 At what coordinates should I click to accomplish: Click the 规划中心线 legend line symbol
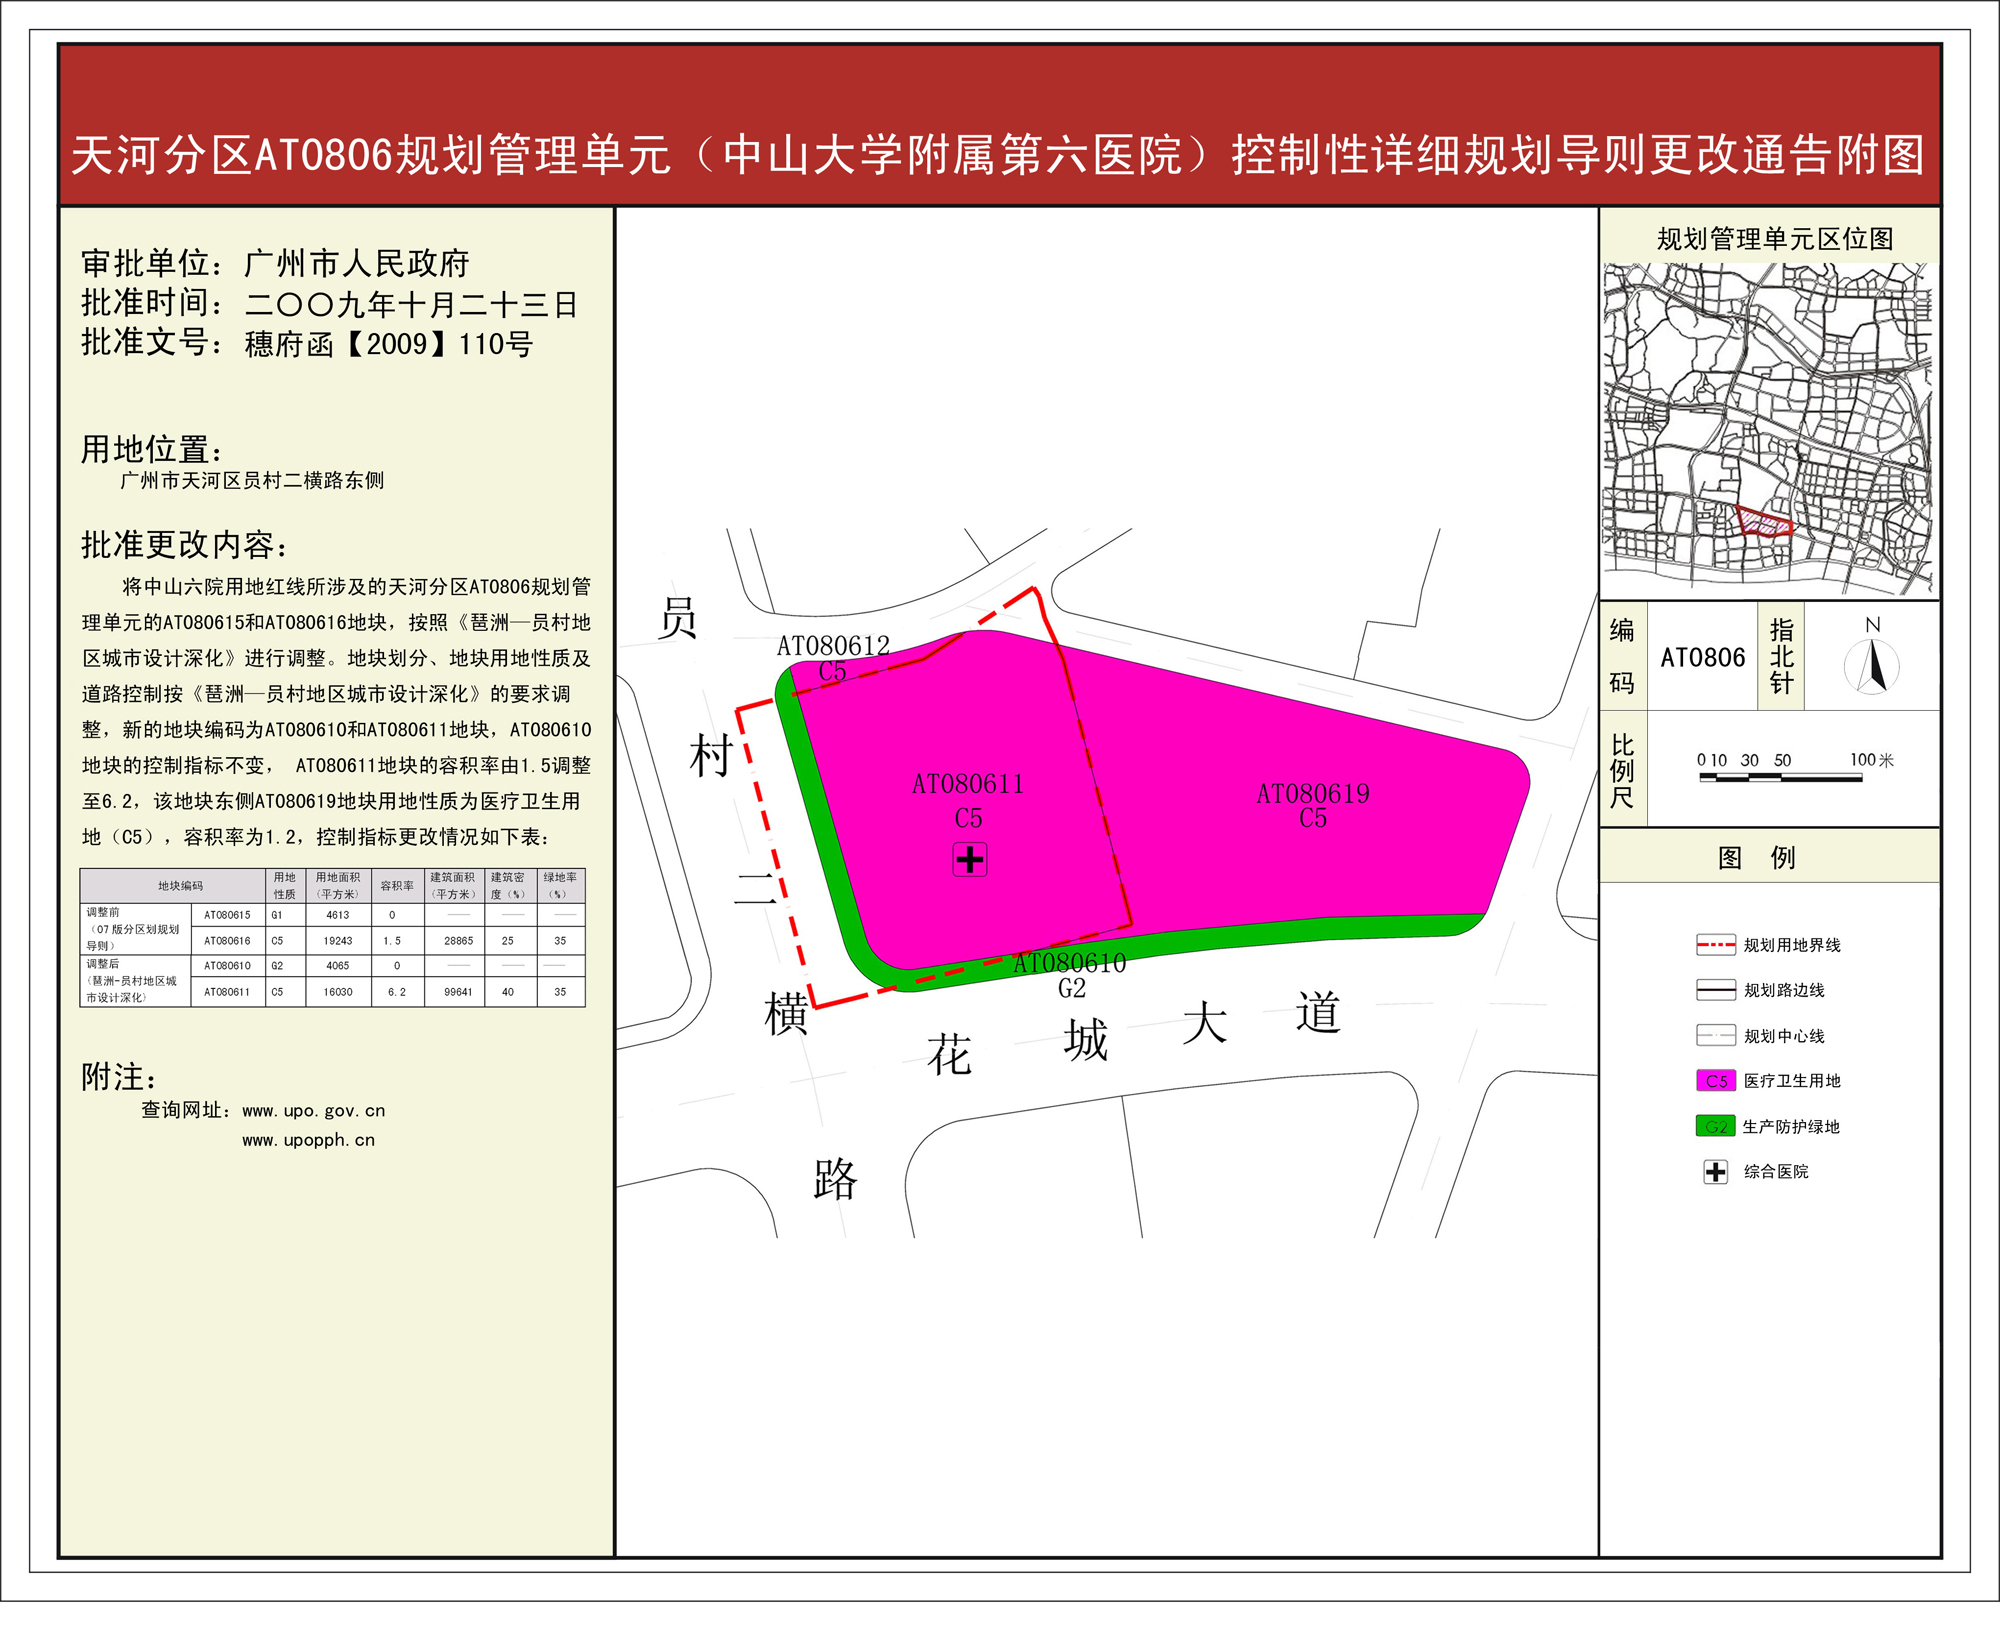click(x=1716, y=1036)
